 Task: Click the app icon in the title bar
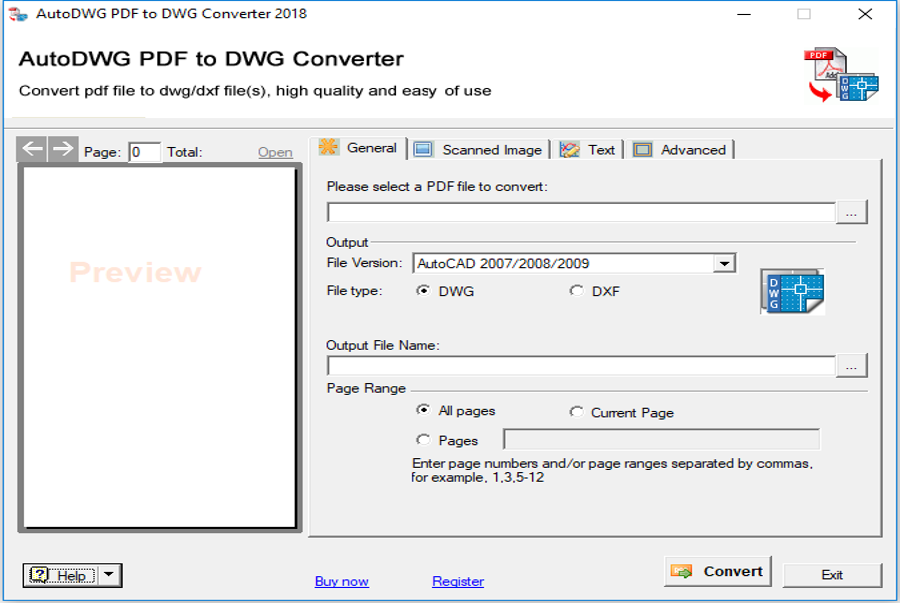click(x=18, y=14)
